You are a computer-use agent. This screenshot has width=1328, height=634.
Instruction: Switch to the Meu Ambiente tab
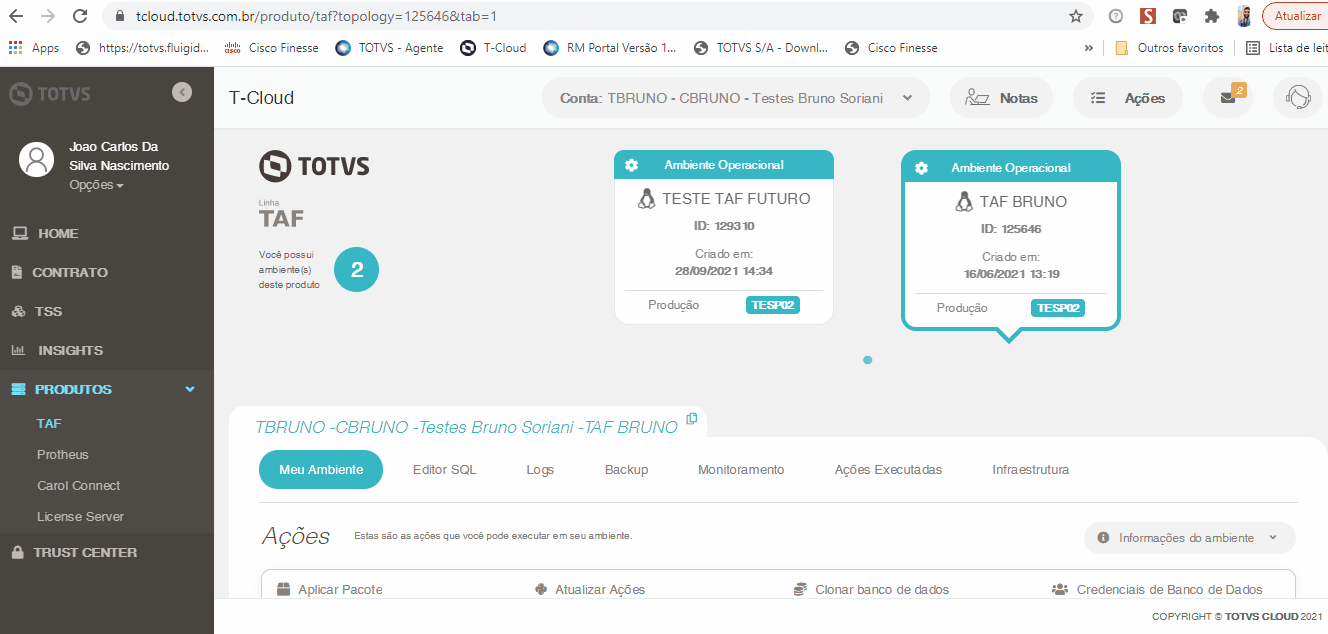[x=320, y=469]
